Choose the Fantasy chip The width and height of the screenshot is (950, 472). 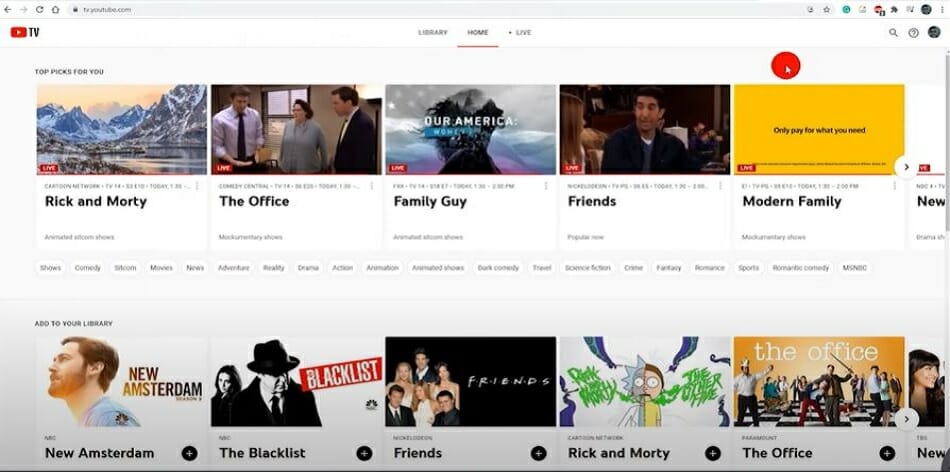tap(669, 268)
